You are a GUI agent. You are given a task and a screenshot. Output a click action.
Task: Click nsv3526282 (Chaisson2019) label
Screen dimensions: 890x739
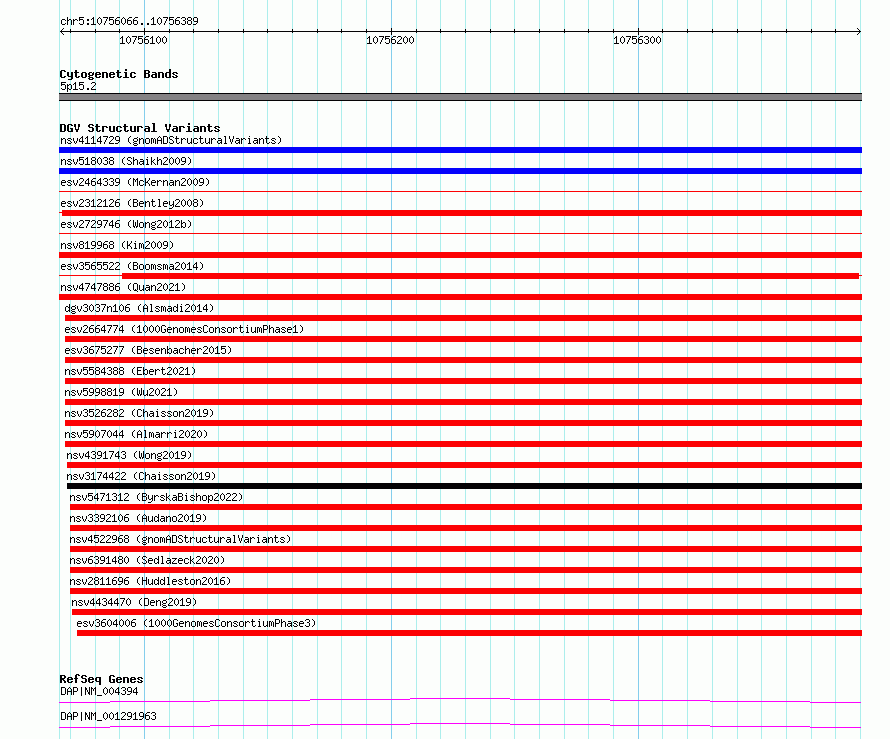(x=139, y=413)
